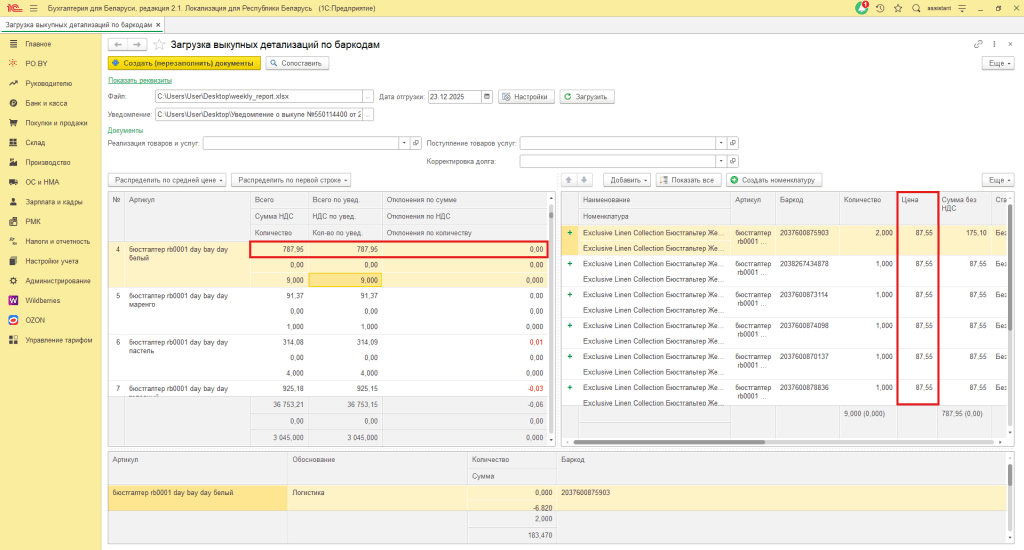Click Показать реквизиты link

140,80
